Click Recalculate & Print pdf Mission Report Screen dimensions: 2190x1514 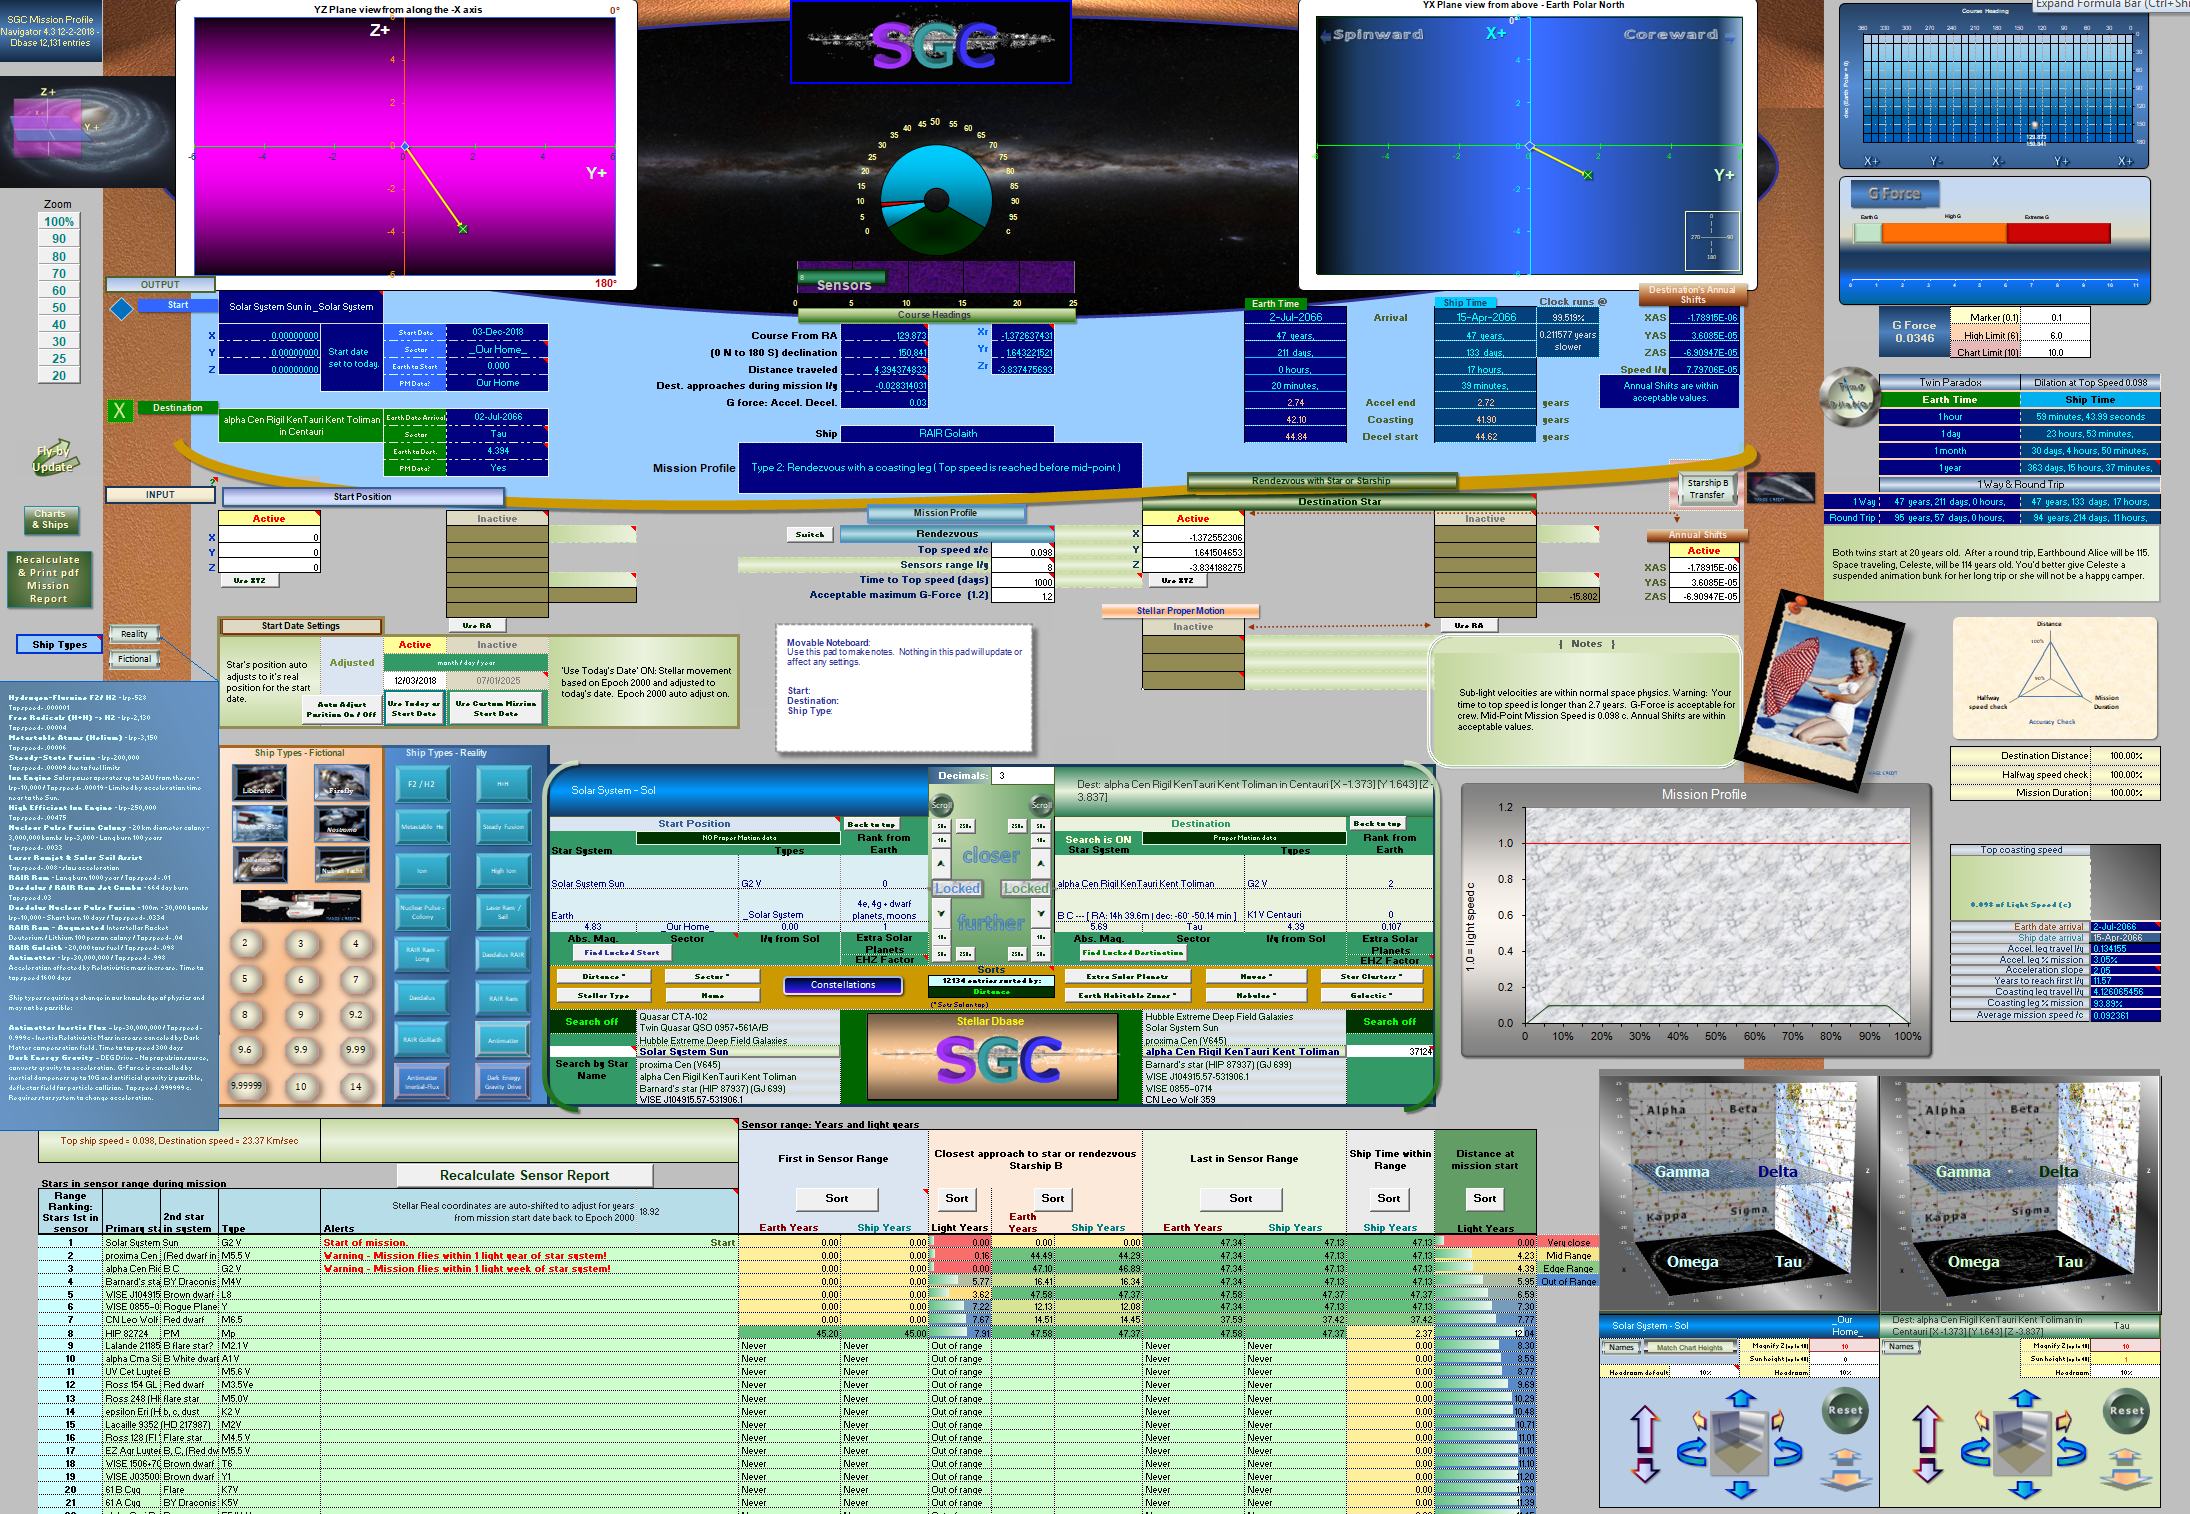48,579
